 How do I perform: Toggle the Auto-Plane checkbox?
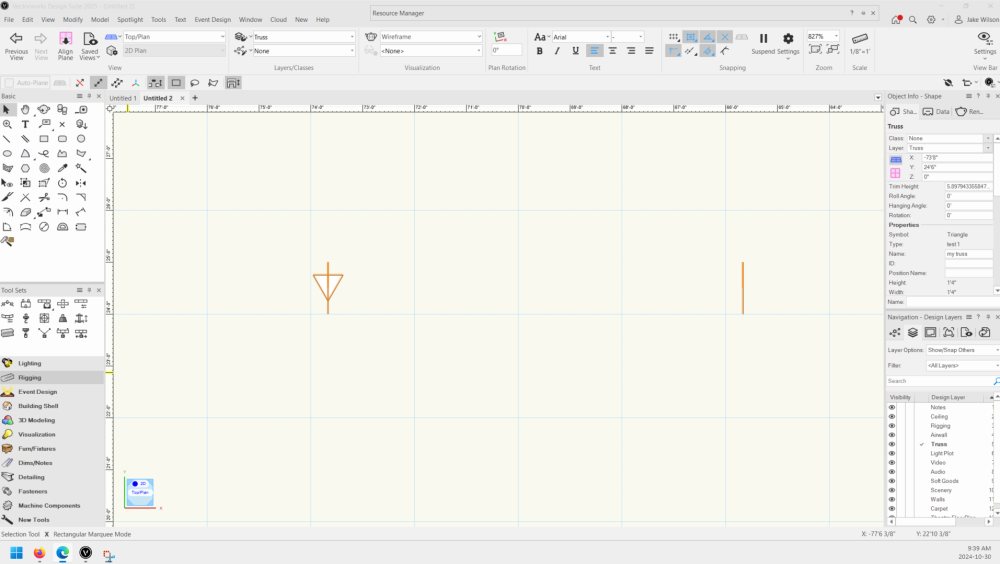(x=10, y=83)
